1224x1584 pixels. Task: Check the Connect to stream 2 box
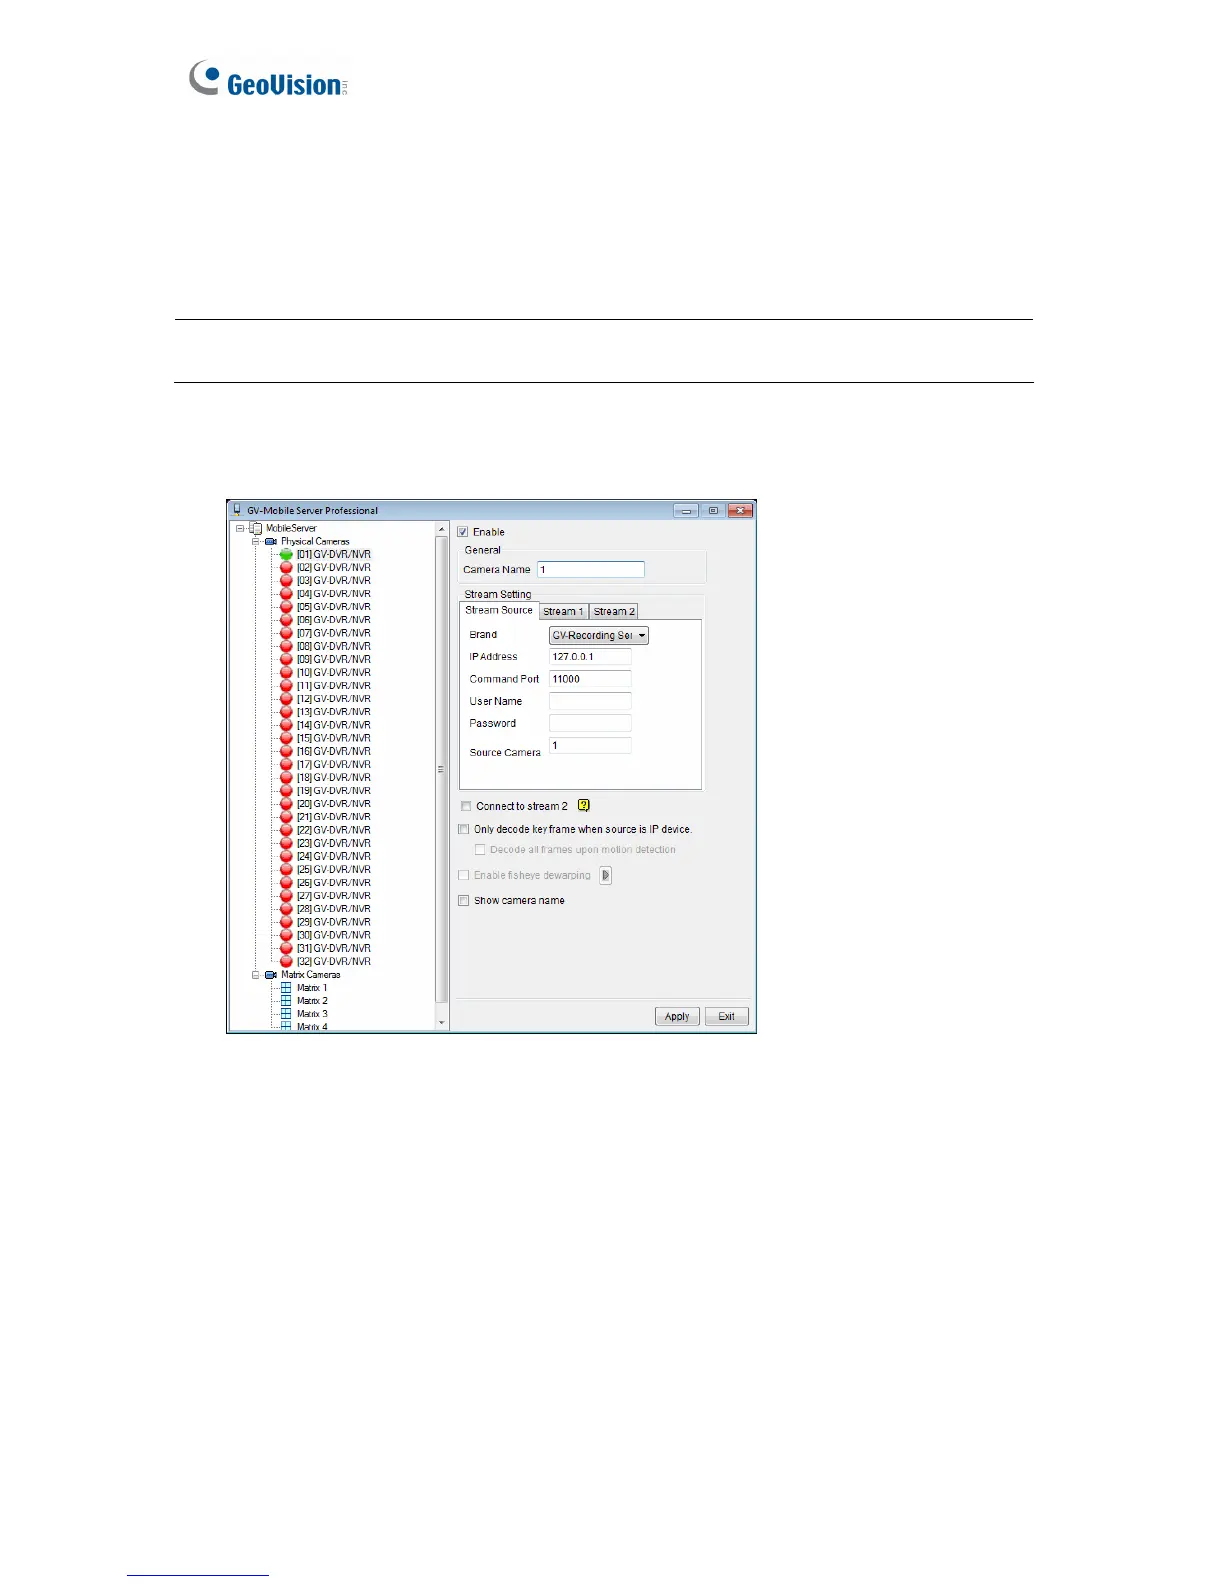coord(466,806)
